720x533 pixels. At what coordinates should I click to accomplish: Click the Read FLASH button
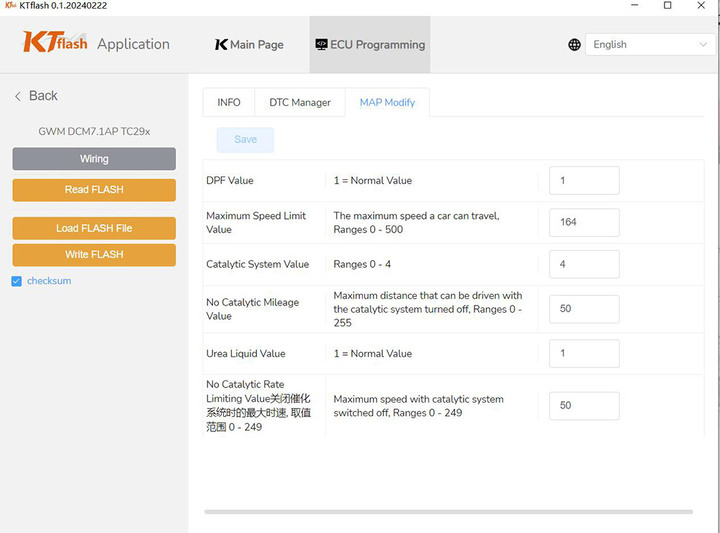tap(94, 190)
